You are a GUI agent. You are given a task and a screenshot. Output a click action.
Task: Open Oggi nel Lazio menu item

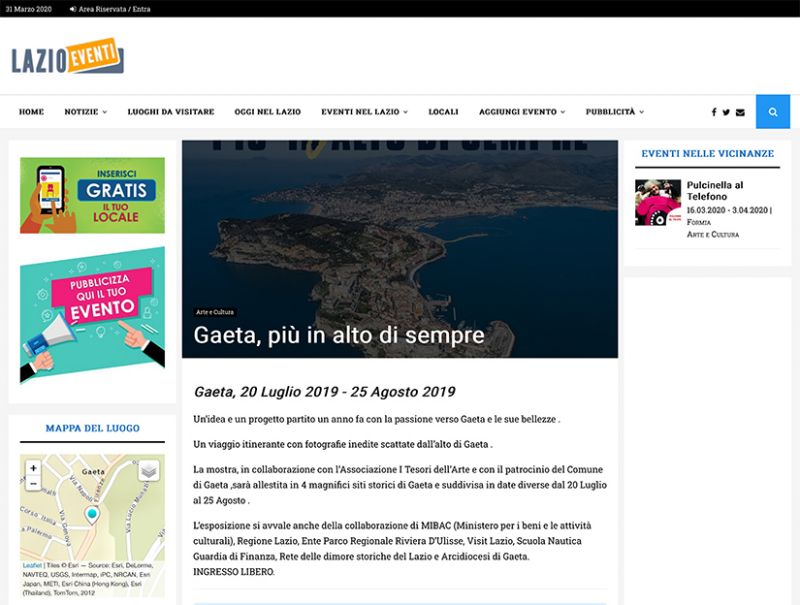click(267, 112)
